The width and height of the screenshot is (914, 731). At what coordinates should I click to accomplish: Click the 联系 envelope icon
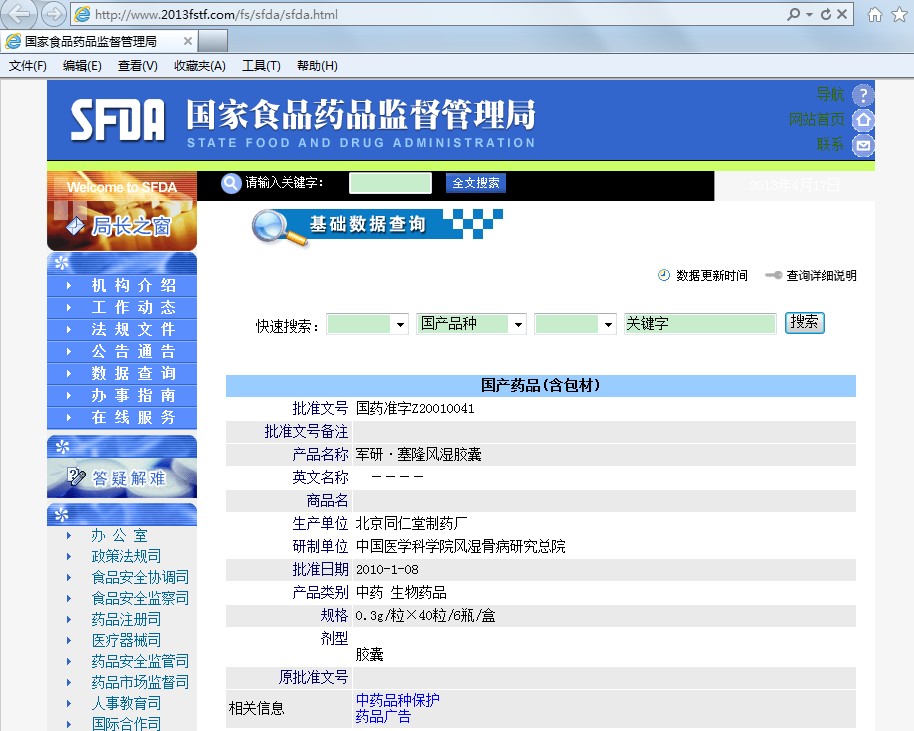(863, 145)
